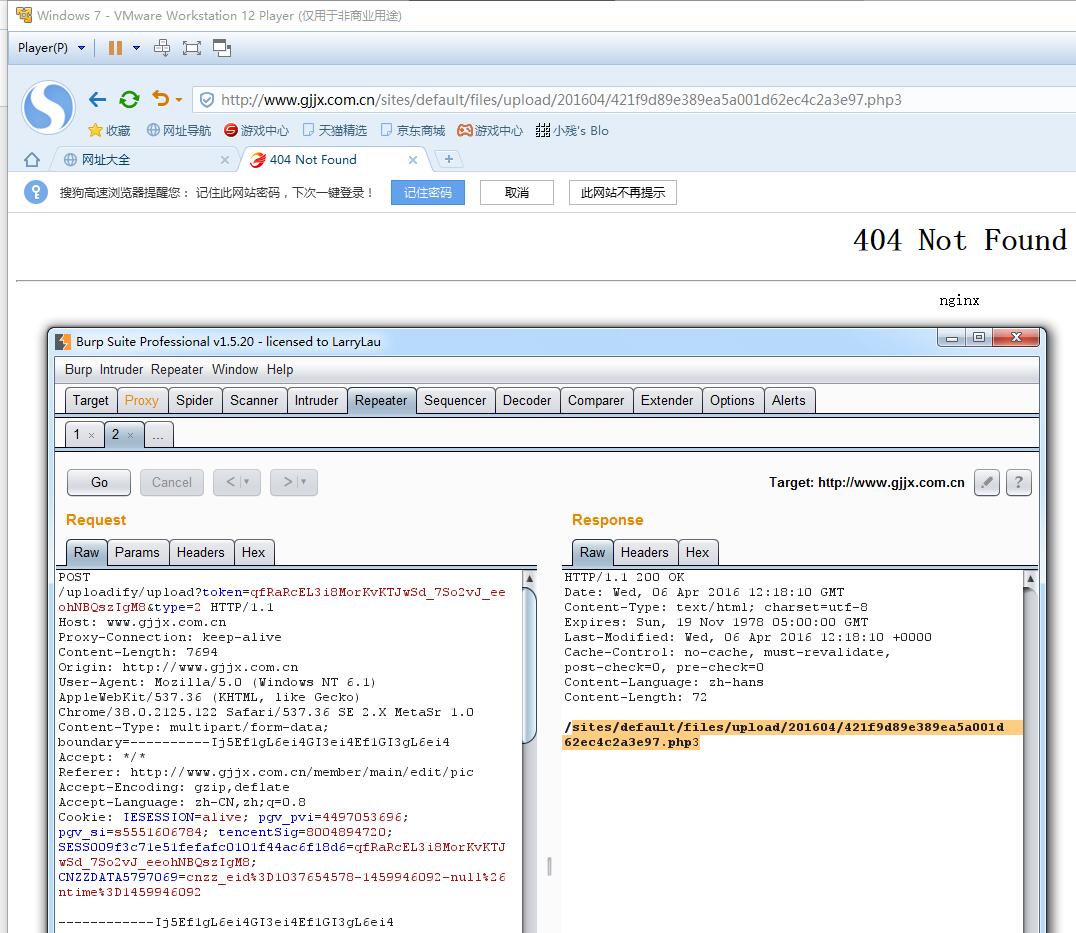Expand the arrow beside the undo icon
Screen dimensions: 1076x933
tap(179, 99)
